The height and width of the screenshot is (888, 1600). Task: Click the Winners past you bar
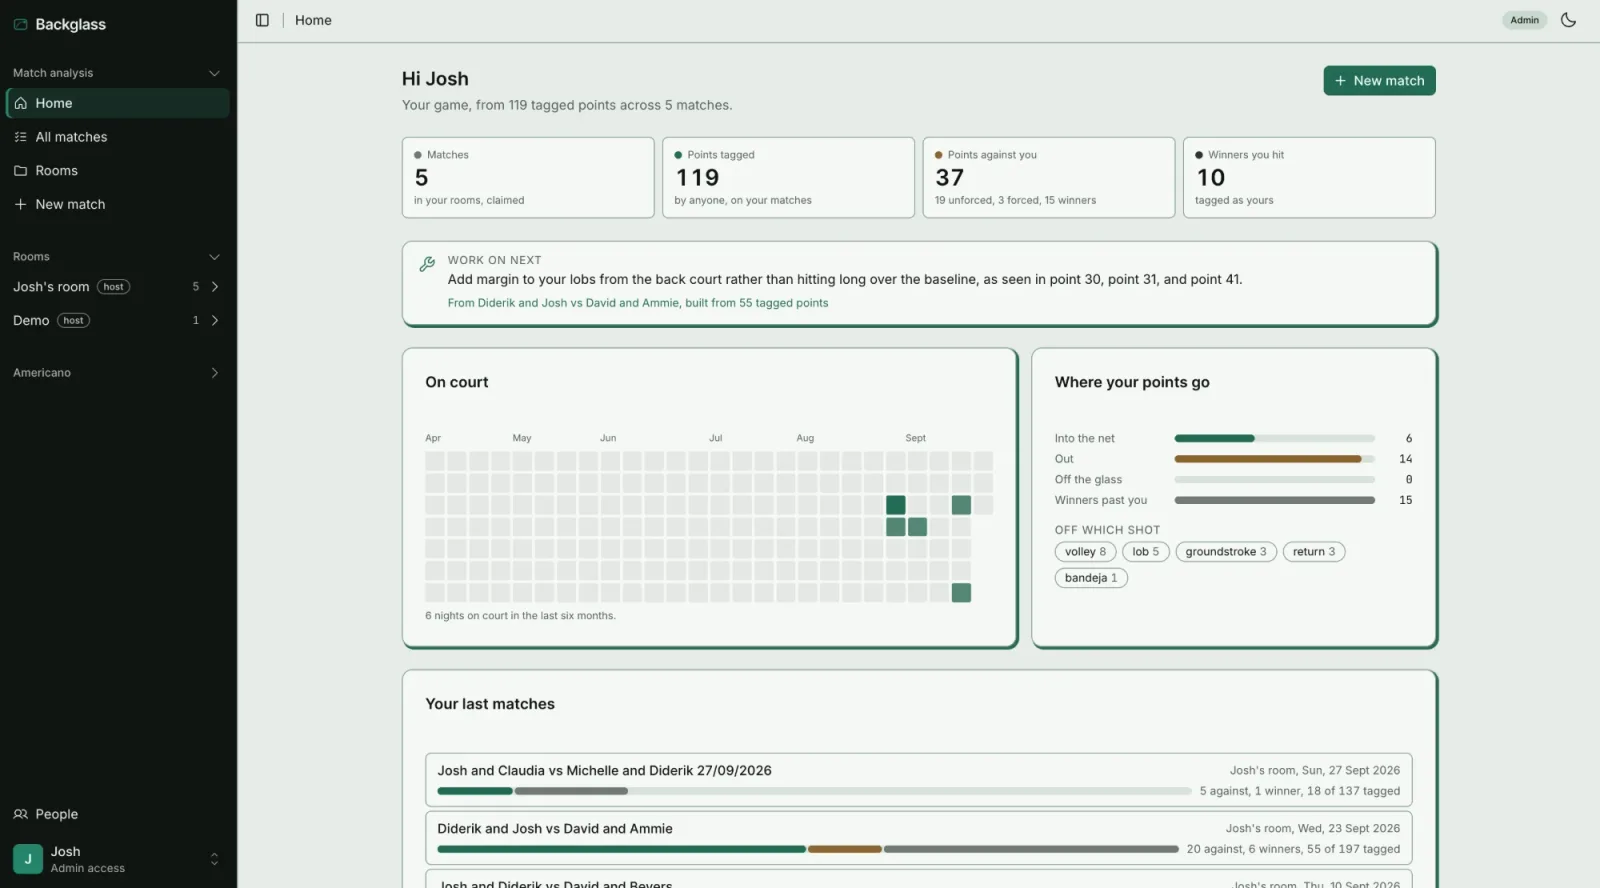click(1274, 500)
